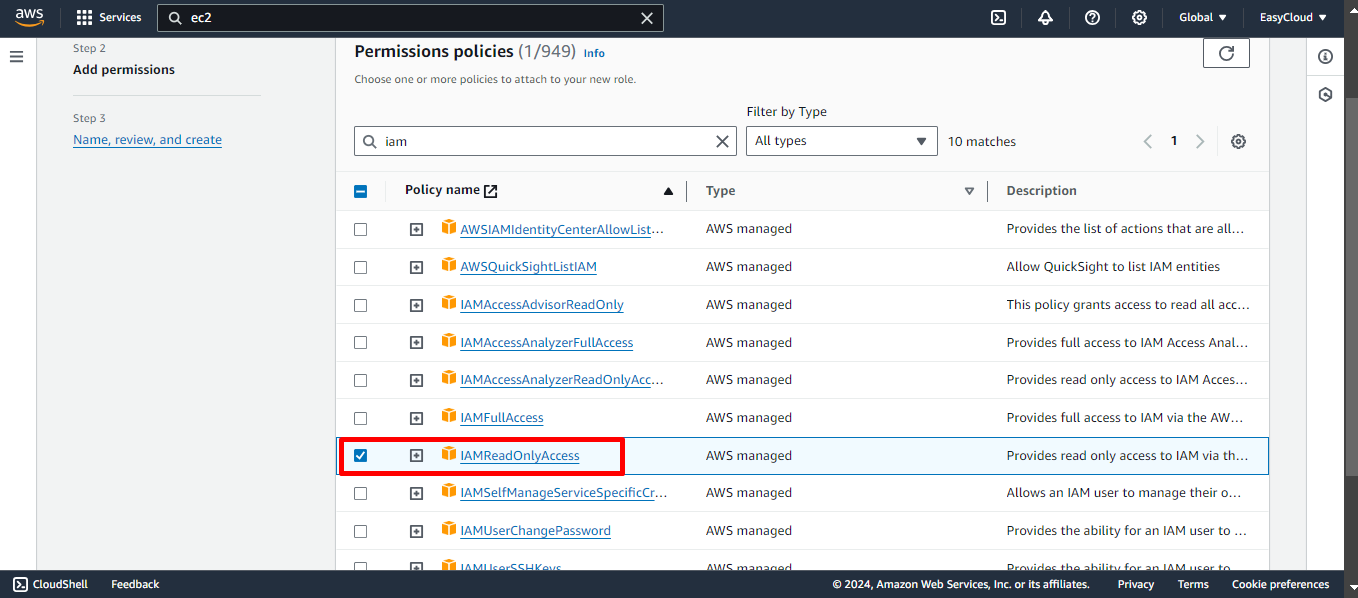Open the IAMAccessAnalyzerFullAccess policy link
This screenshot has height=598, width=1358.
(547, 343)
